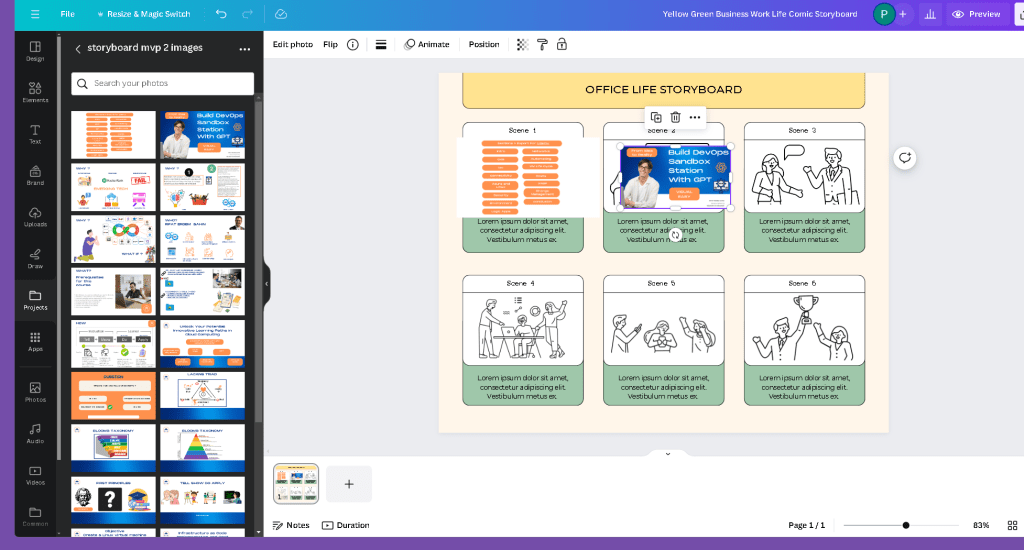This screenshot has height=550, width=1024.
Task: Collapse the side panel with arrow handle
Action: pyautogui.click(x=266, y=284)
